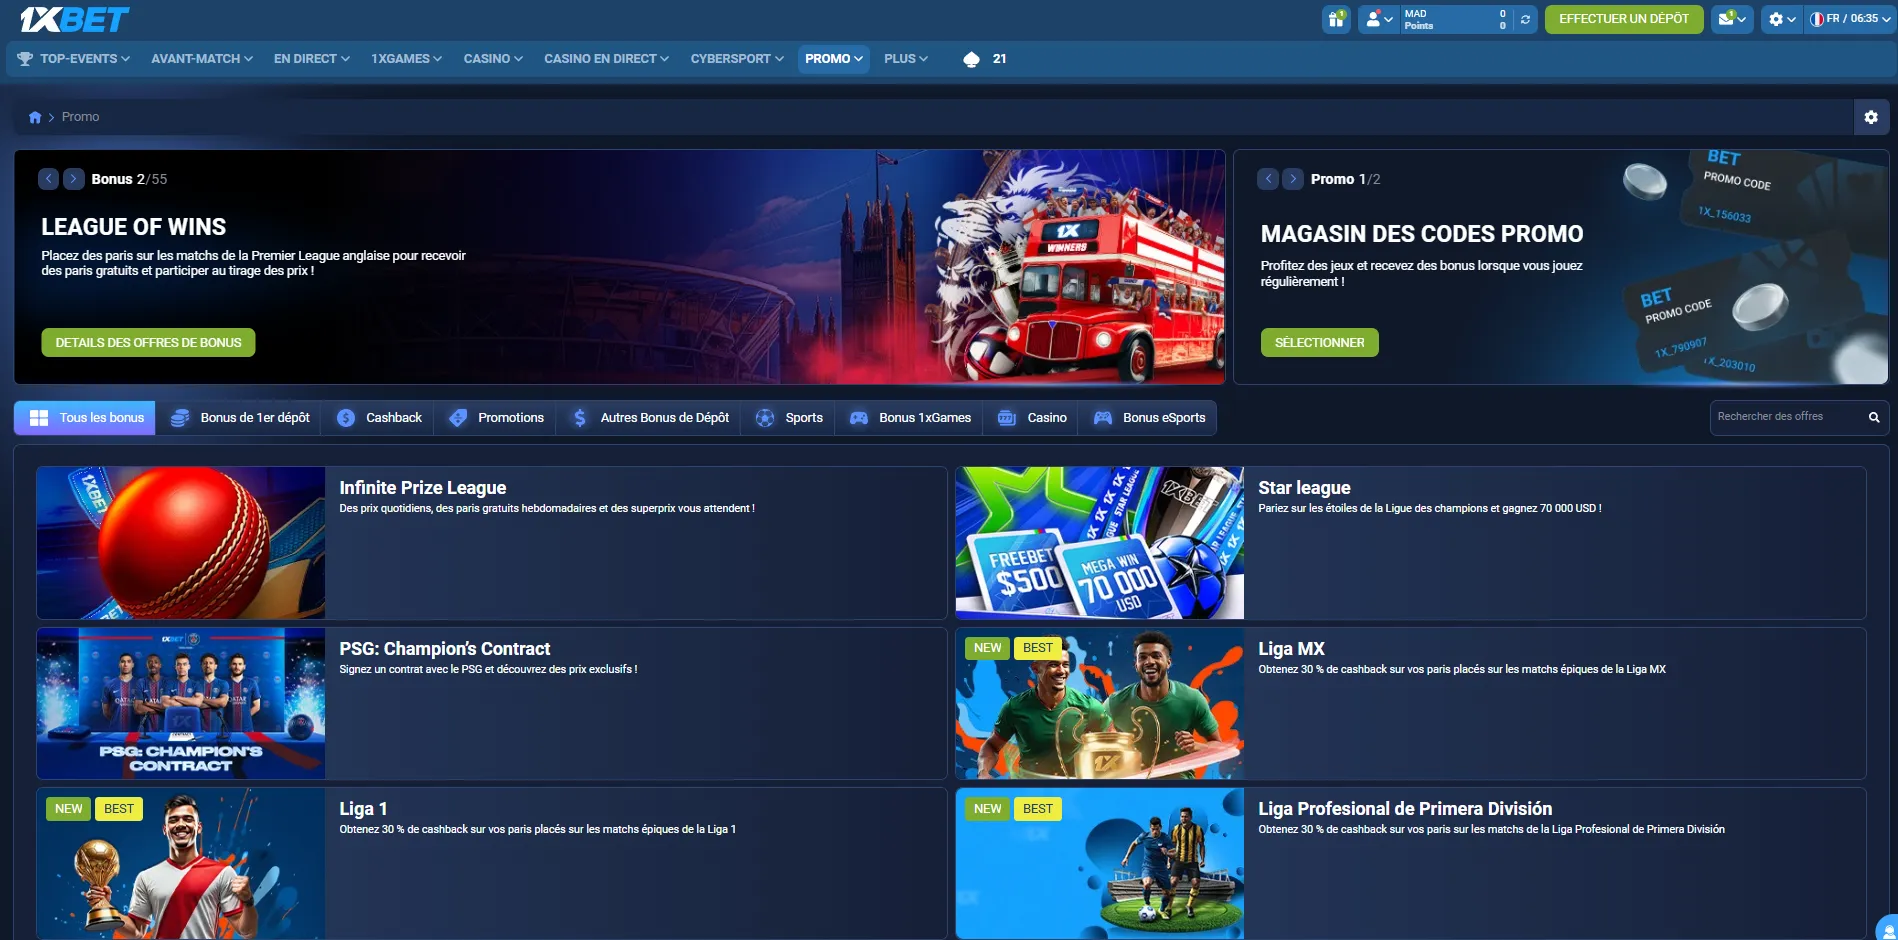Open the gift promotions icon with notification badge
This screenshot has width=1898, height=940.
pyautogui.click(x=1336, y=19)
